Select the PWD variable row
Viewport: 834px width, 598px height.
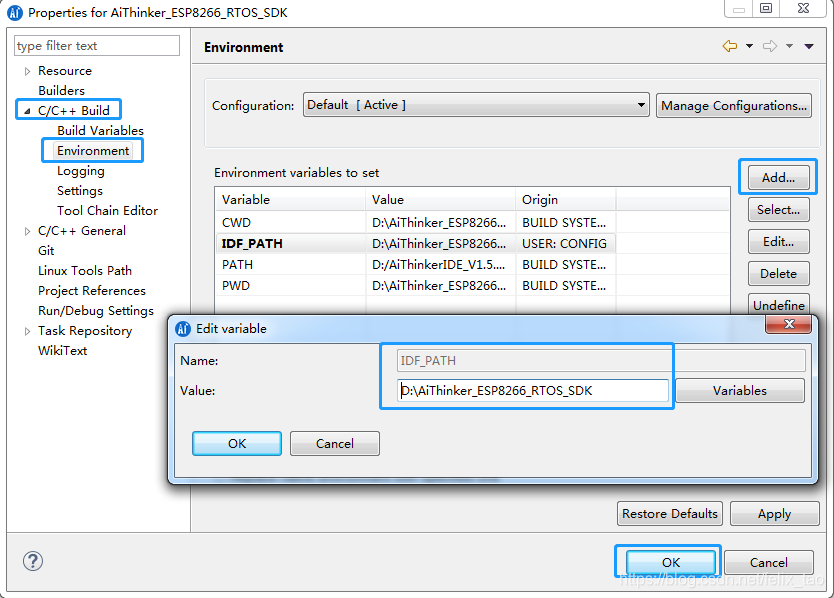click(x=472, y=286)
